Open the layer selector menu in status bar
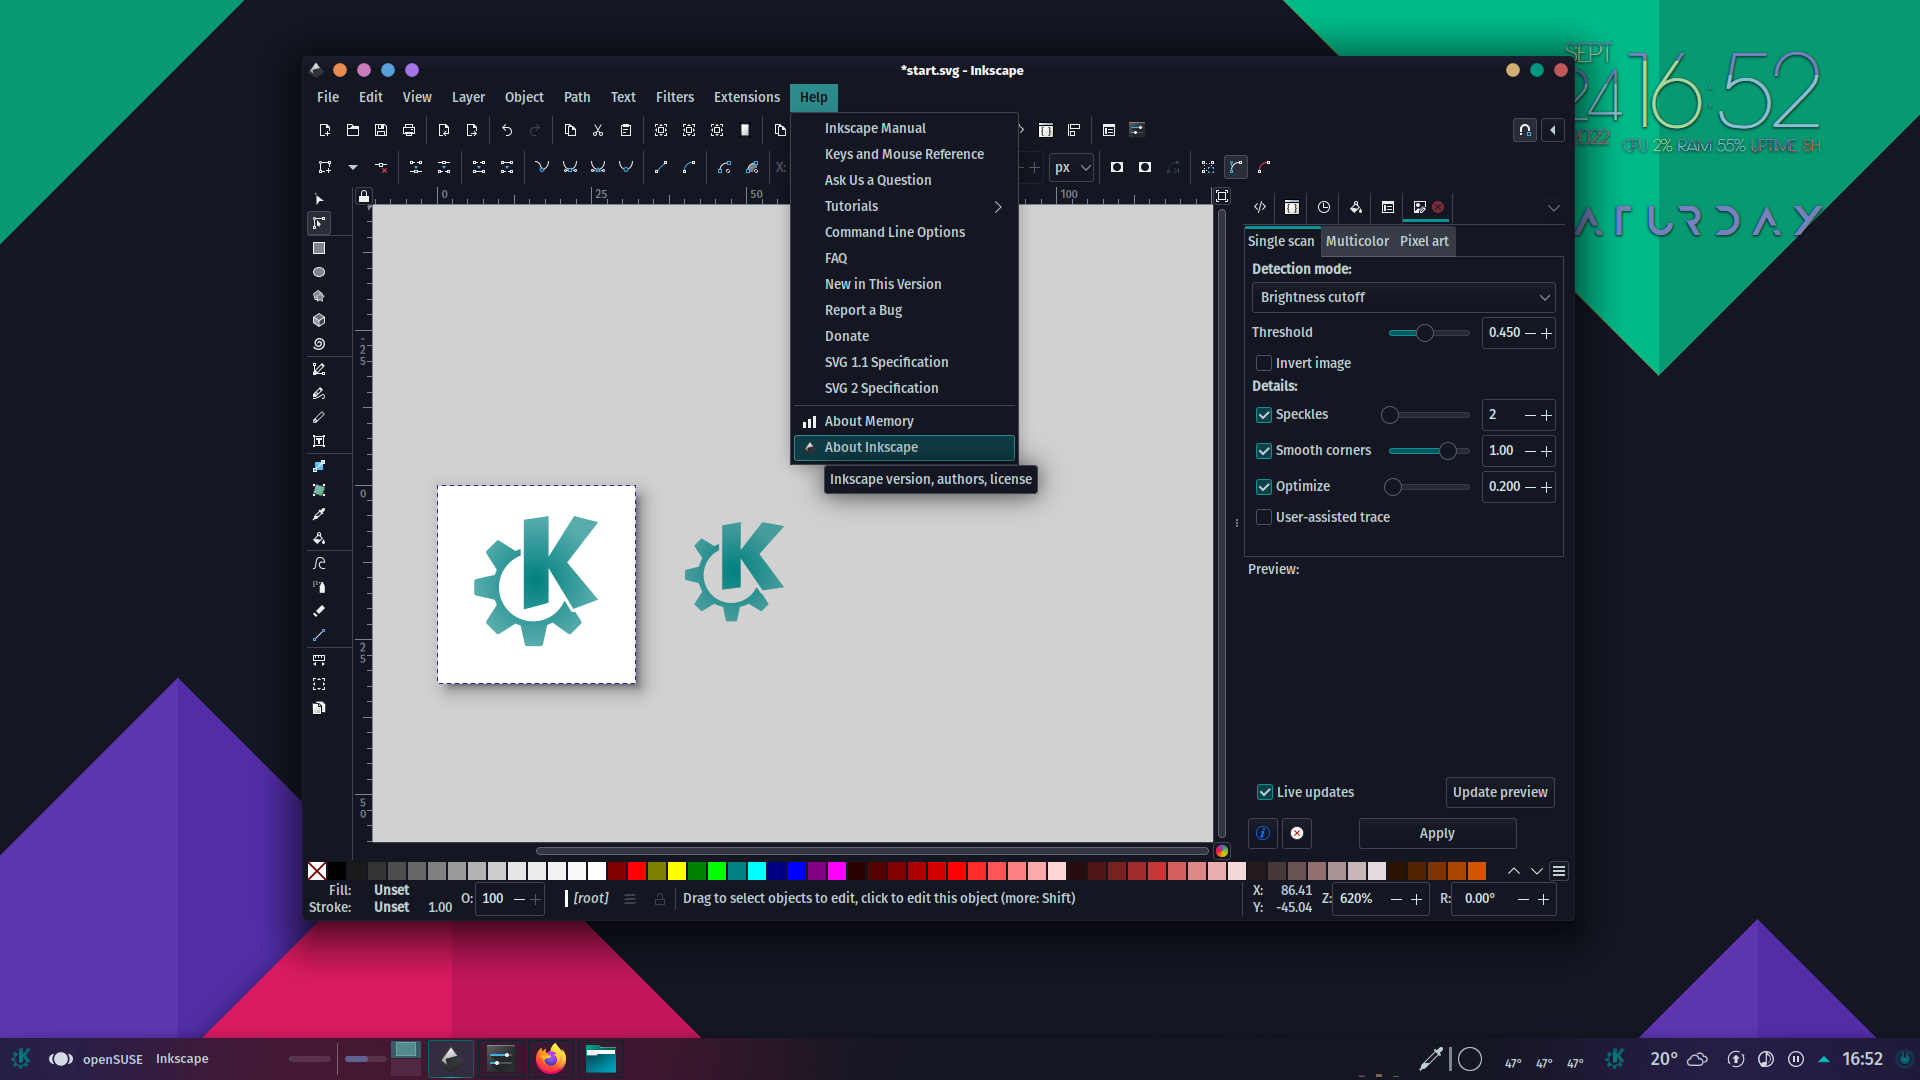Image resolution: width=1920 pixels, height=1080 pixels. point(630,899)
